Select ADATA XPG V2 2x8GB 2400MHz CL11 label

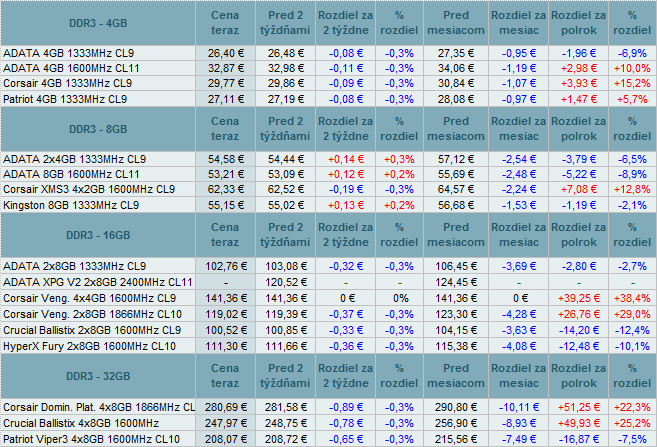(98, 282)
